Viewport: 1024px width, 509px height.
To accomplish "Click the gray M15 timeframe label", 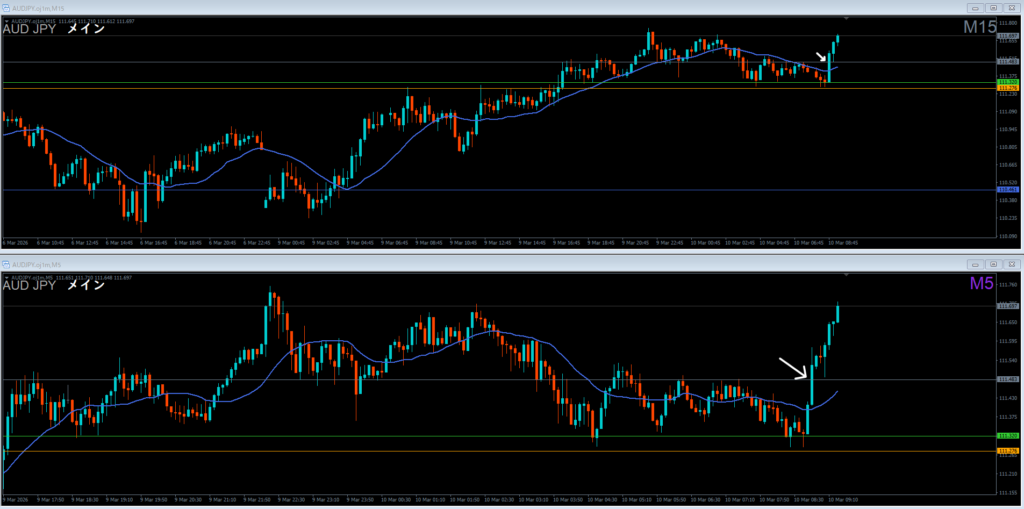I will tap(979, 28).
